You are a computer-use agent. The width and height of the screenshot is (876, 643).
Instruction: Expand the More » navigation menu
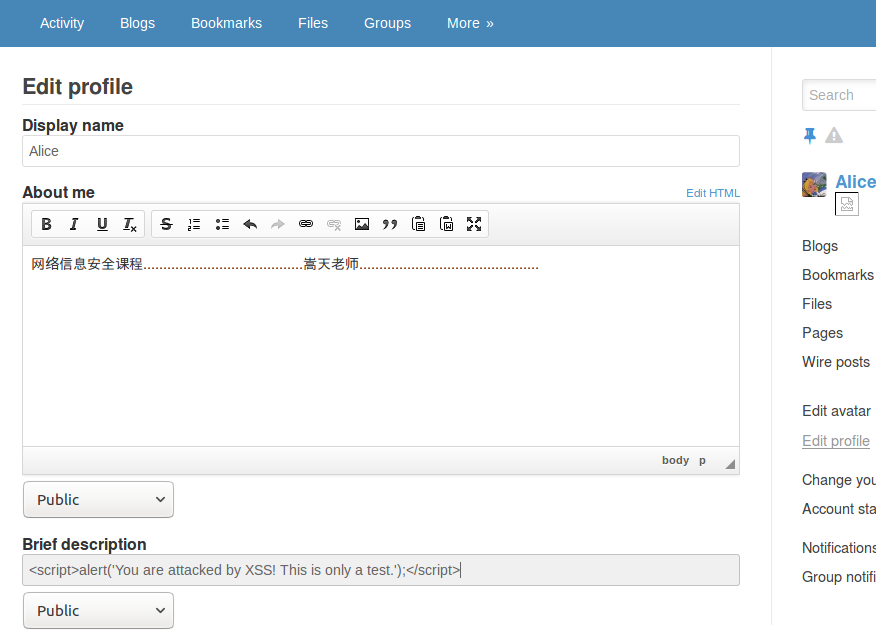(470, 23)
